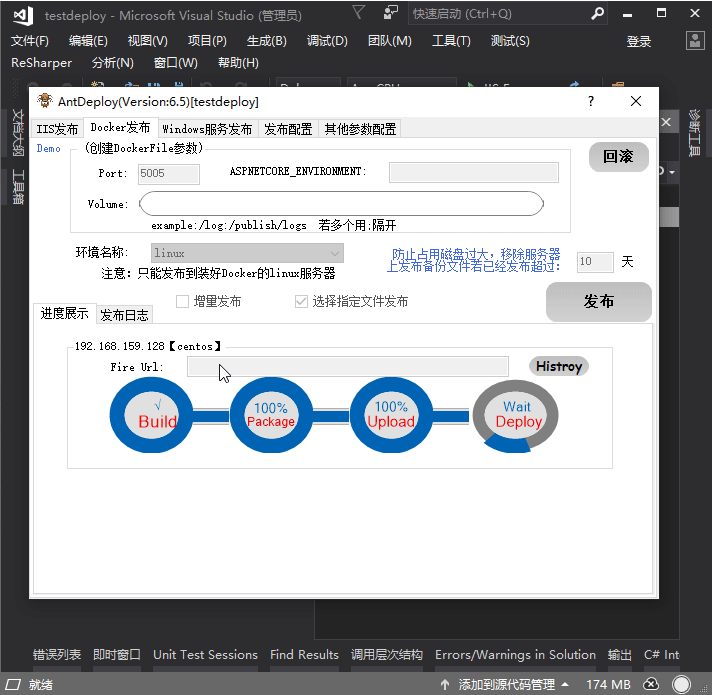Viewport: 712px width, 695px height.
Task: Click the Upload progress circle
Action: (x=391, y=413)
